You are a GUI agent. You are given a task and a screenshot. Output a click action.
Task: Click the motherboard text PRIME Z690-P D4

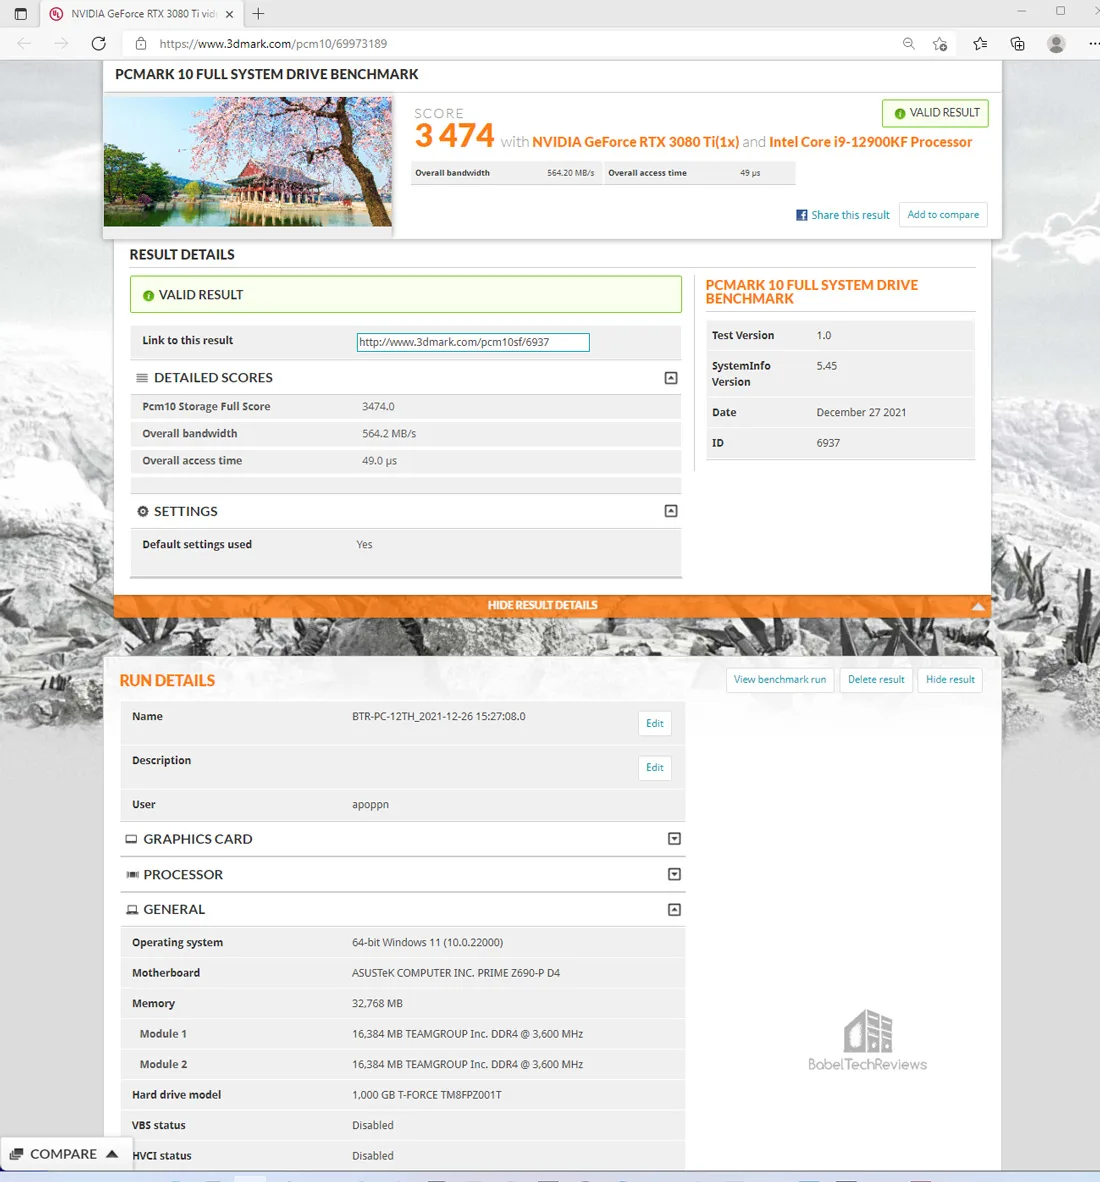pos(519,973)
